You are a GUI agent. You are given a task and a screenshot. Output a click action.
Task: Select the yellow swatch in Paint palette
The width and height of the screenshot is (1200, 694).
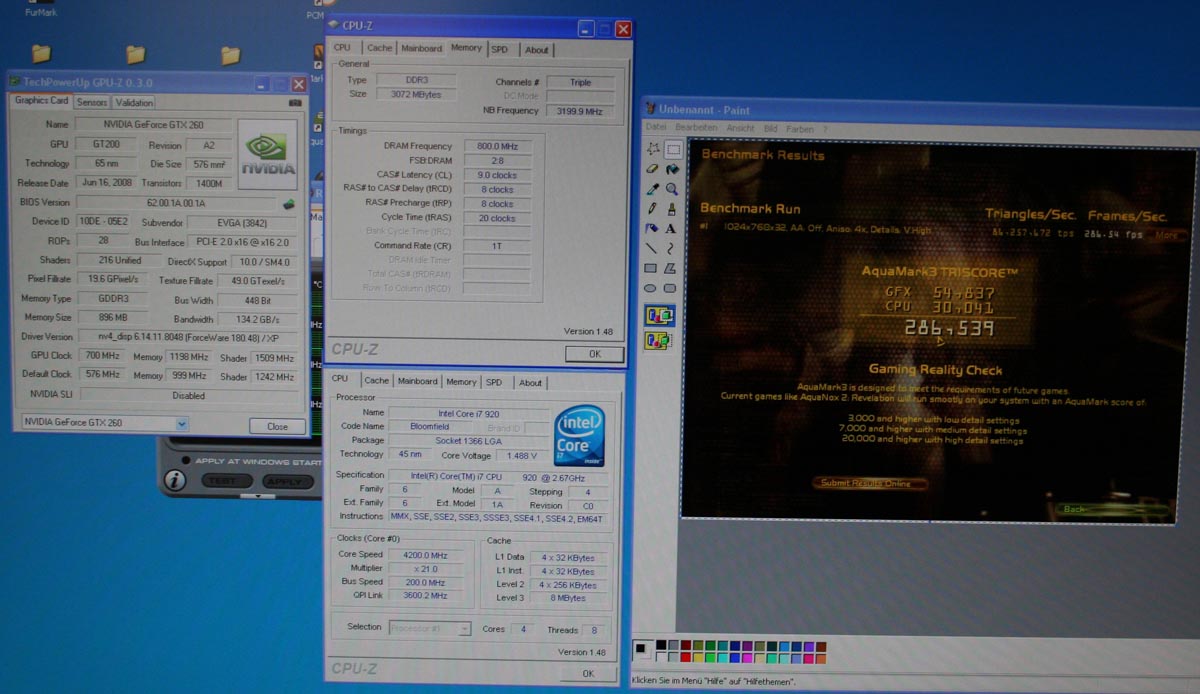pyautogui.click(x=700, y=657)
